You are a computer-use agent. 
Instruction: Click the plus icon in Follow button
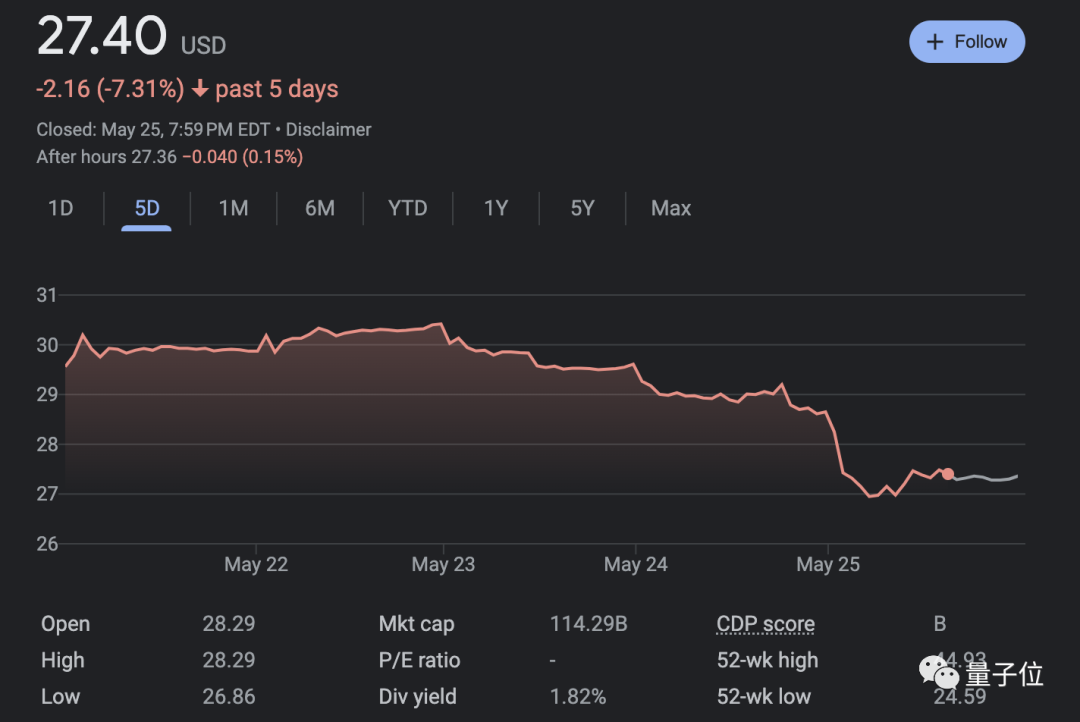(x=935, y=42)
